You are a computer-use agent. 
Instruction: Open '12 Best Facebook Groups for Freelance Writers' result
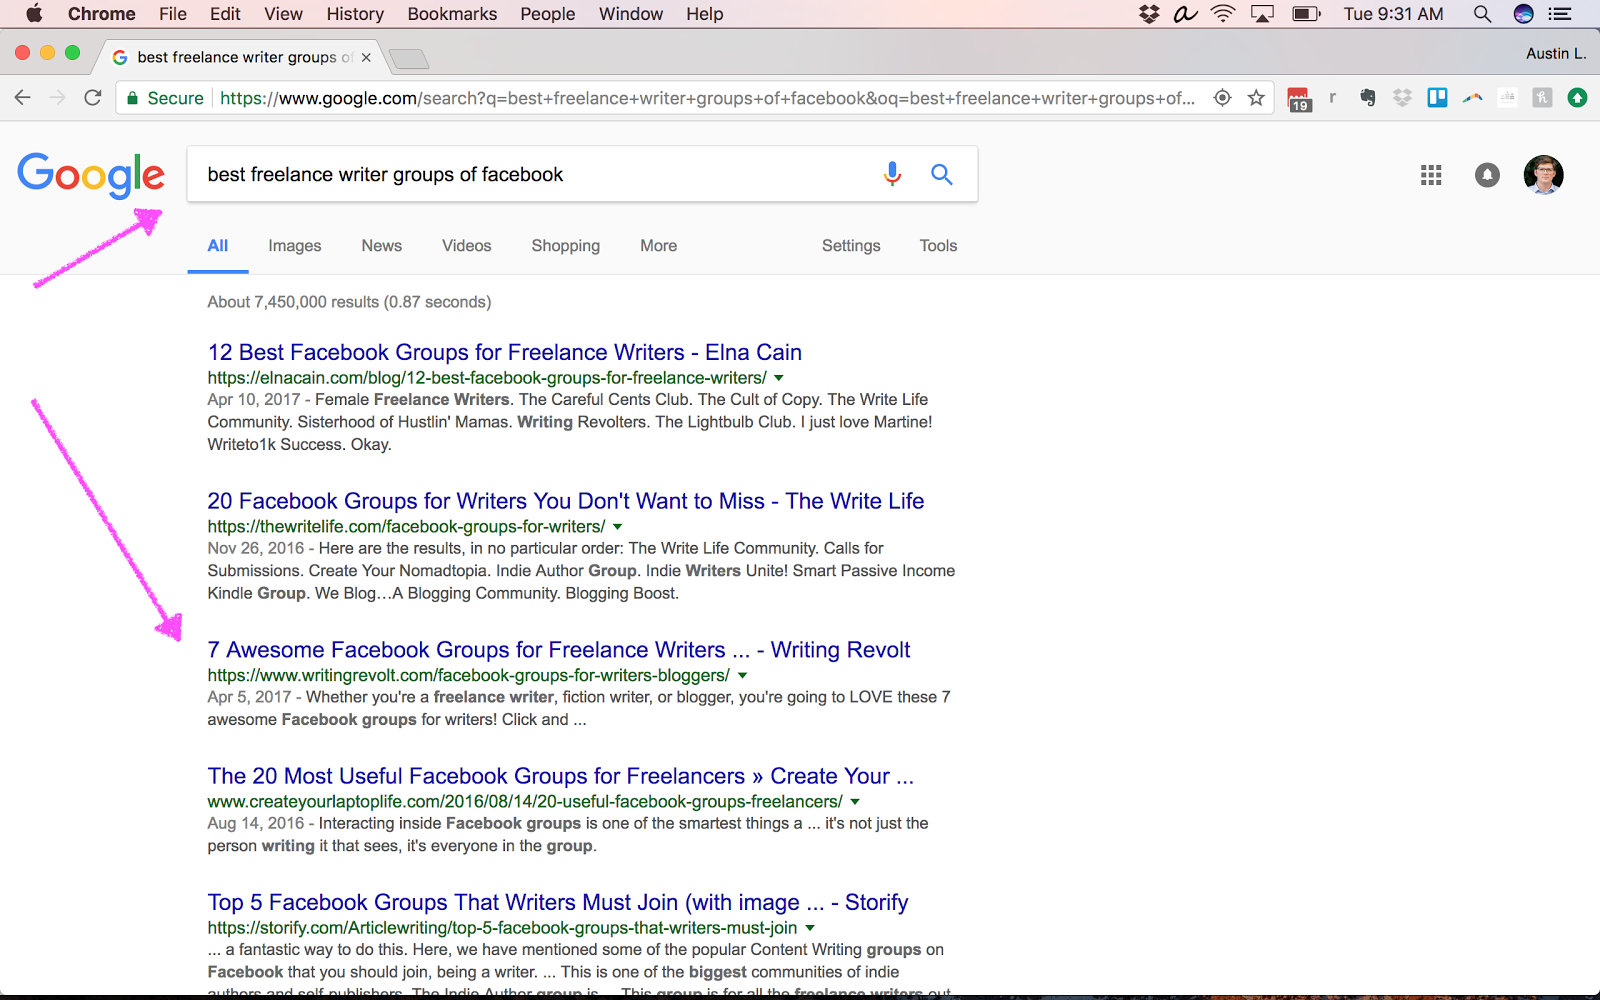point(505,352)
